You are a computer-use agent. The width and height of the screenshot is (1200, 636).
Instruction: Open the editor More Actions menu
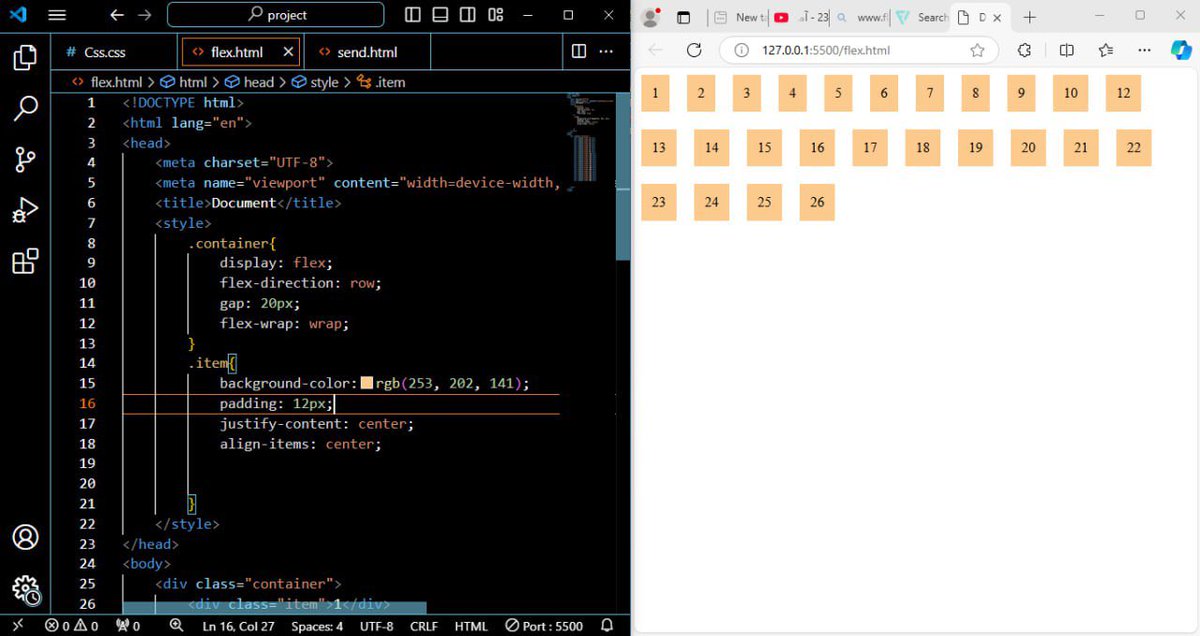point(606,51)
